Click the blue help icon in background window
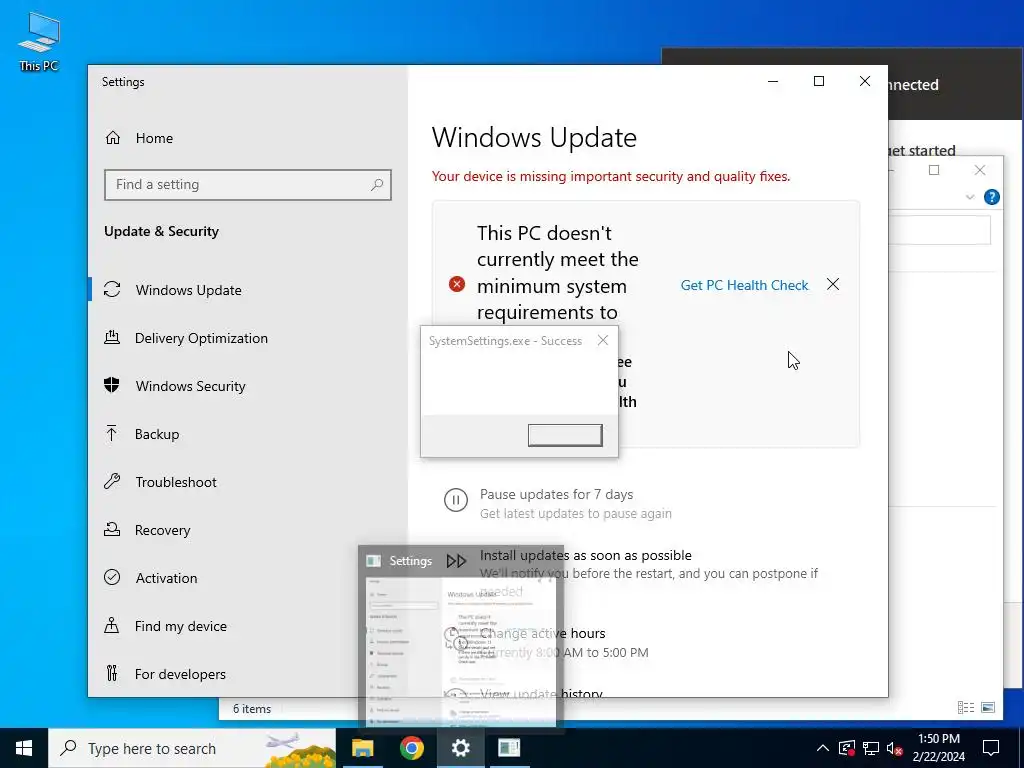The height and width of the screenshot is (768, 1024). (991, 197)
